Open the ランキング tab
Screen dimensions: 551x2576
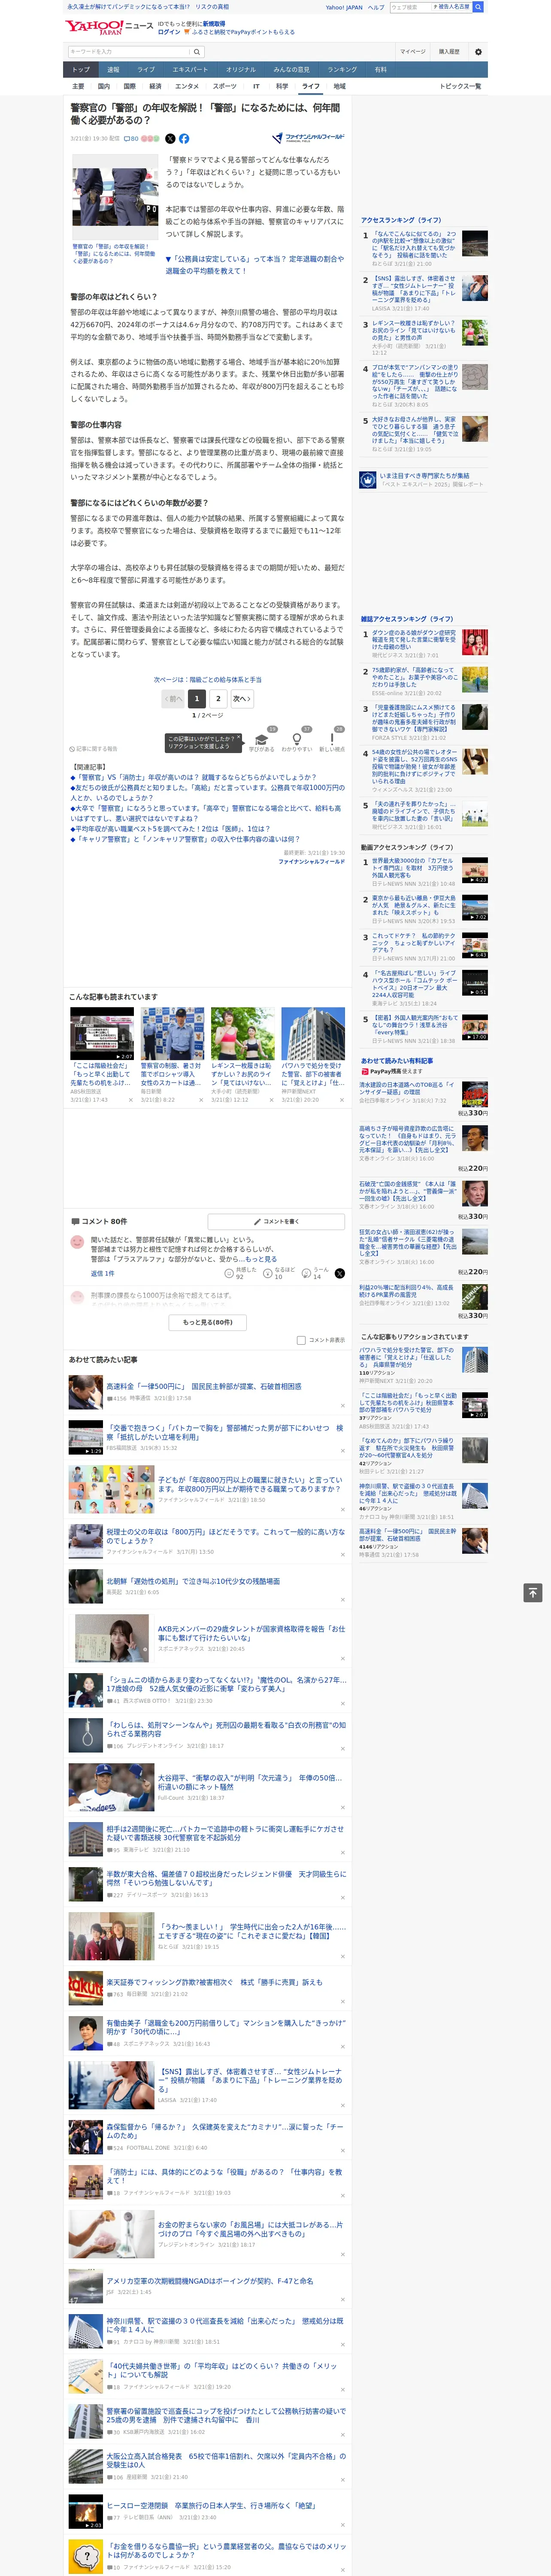(x=342, y=69)
